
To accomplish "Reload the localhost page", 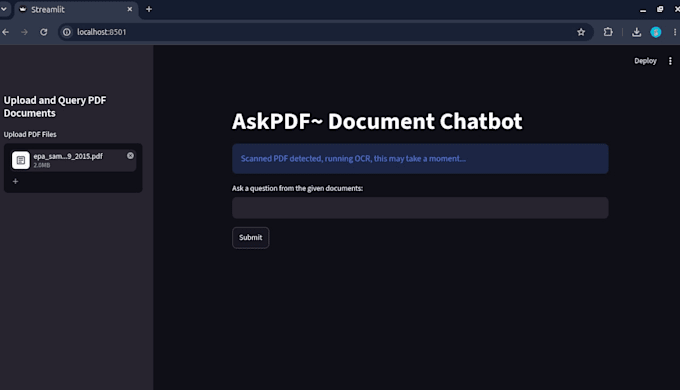I will [x=43, y=32].
